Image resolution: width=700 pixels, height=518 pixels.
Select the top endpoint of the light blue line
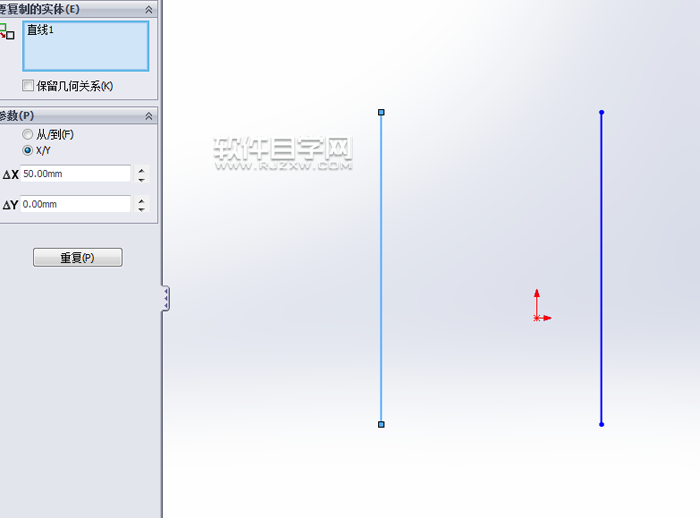pos(381,112)
